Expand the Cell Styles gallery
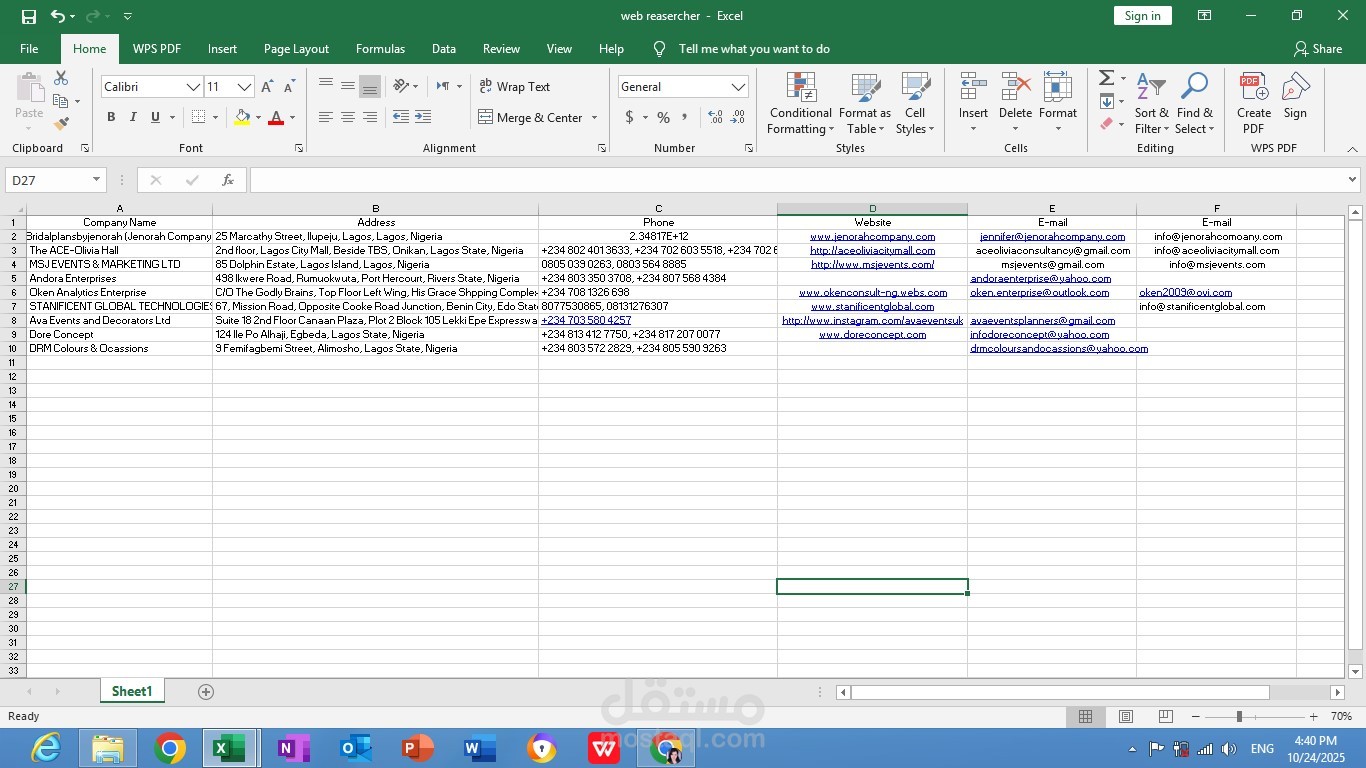1366x768 pixels. 915,103
